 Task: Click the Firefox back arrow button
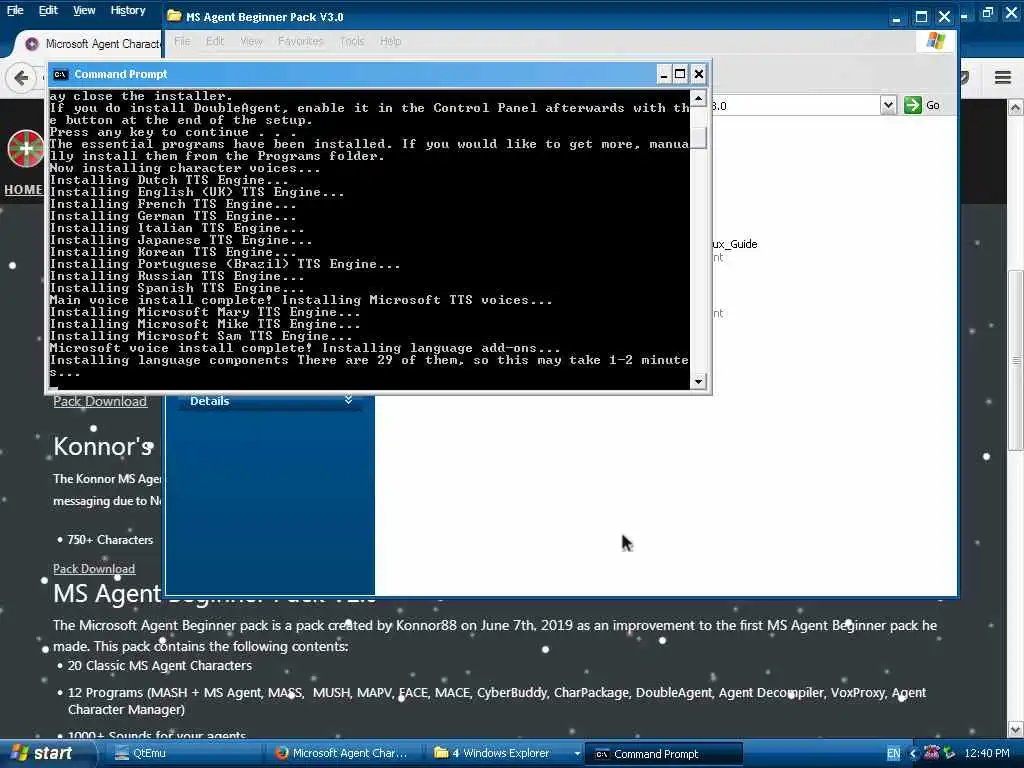coord(21,78)
